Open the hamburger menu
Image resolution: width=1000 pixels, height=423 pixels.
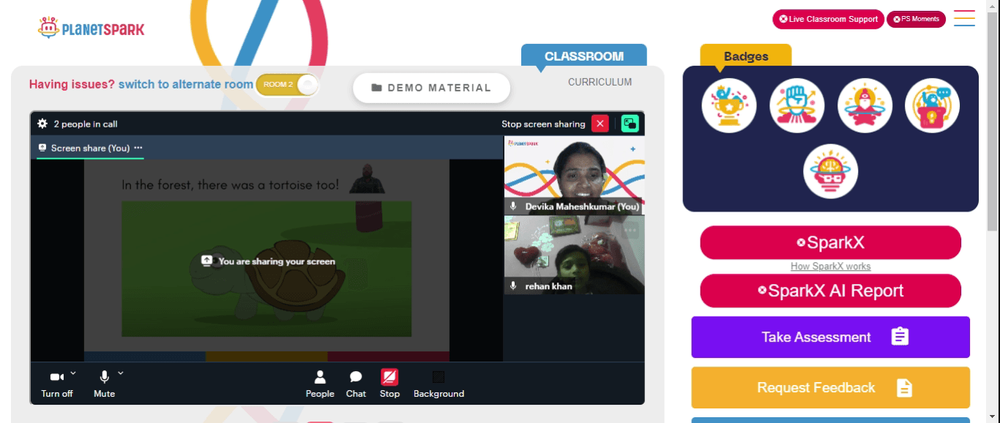click(x=964, y=18)
